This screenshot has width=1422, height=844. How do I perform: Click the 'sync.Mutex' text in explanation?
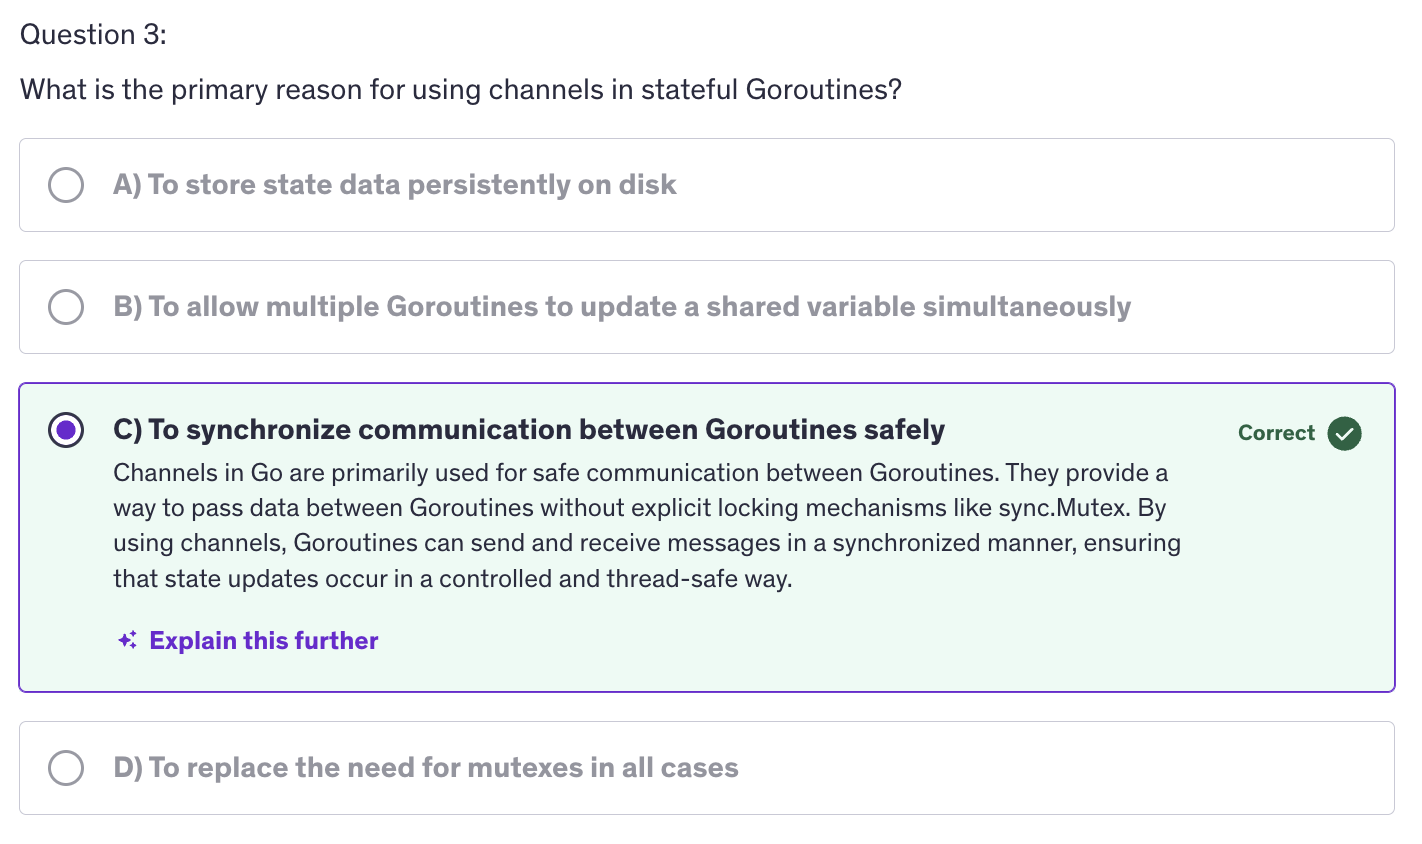coord(1065,508)
